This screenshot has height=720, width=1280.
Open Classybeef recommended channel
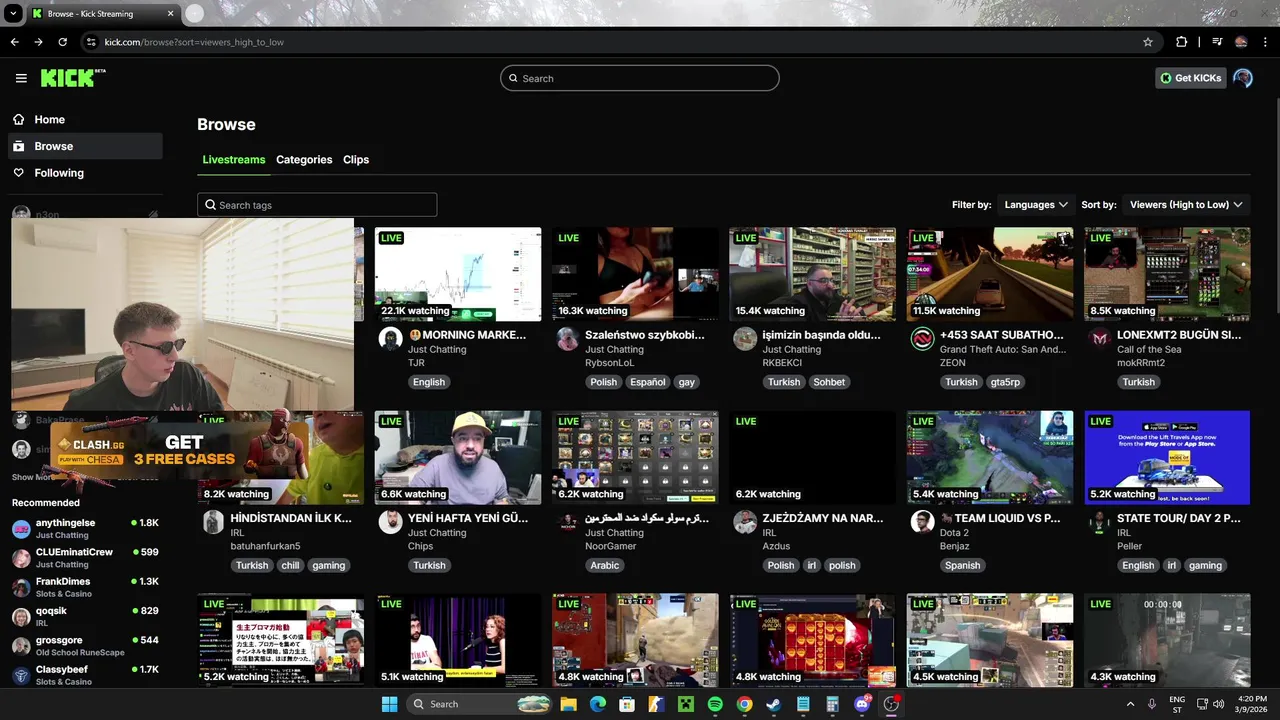pyautogui.click(x=86, y=675)
